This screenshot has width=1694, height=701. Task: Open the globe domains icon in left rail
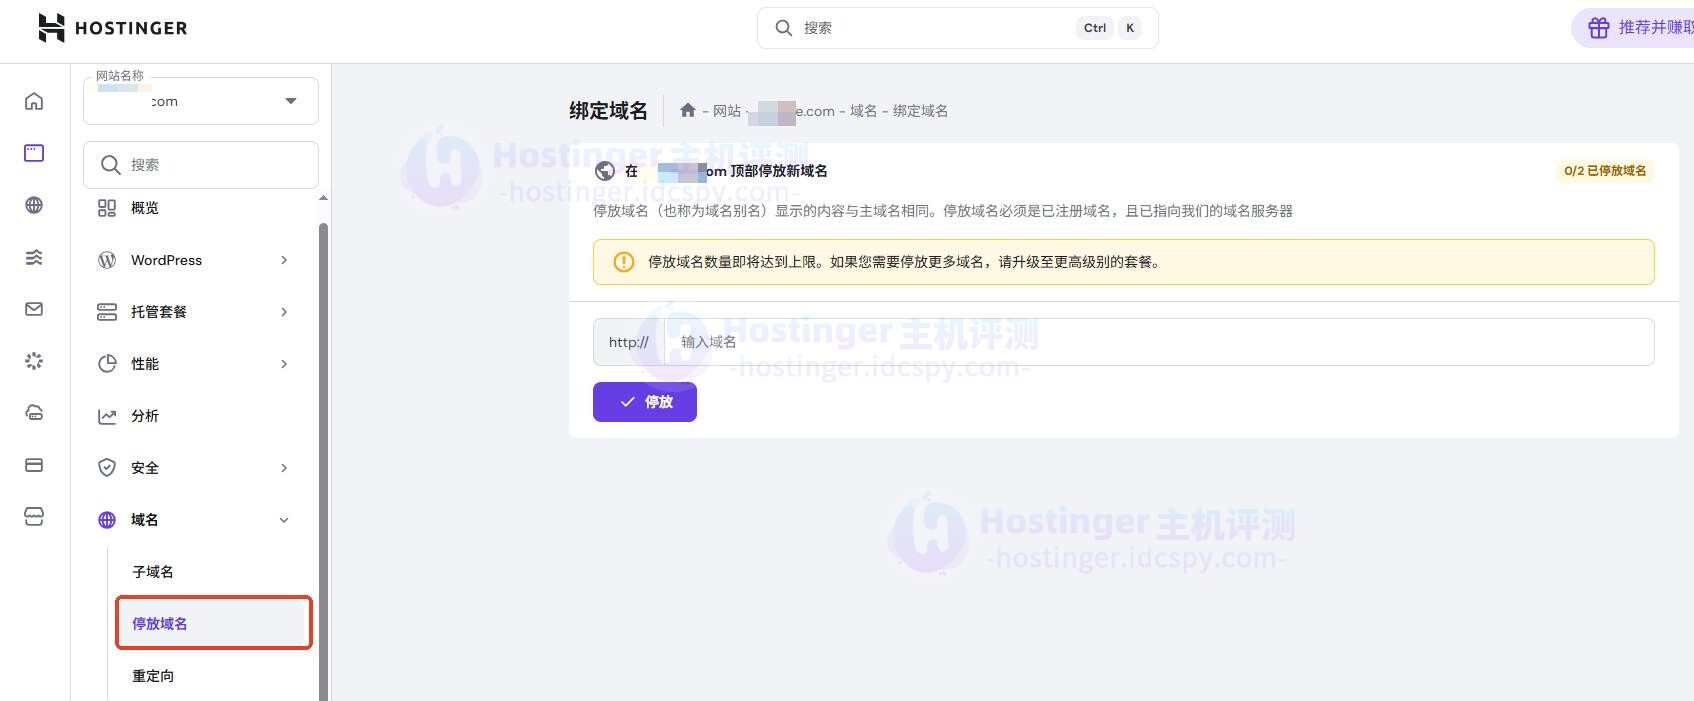click(34, 205)
